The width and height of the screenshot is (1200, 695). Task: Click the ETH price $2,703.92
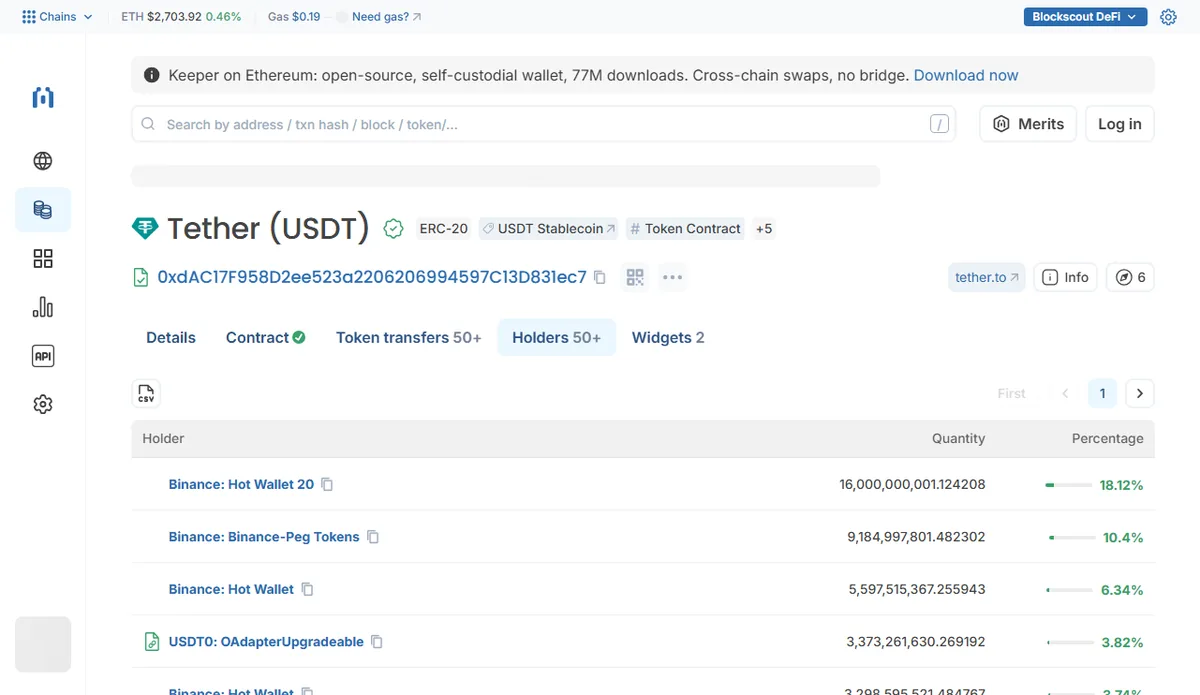point(175,17)
